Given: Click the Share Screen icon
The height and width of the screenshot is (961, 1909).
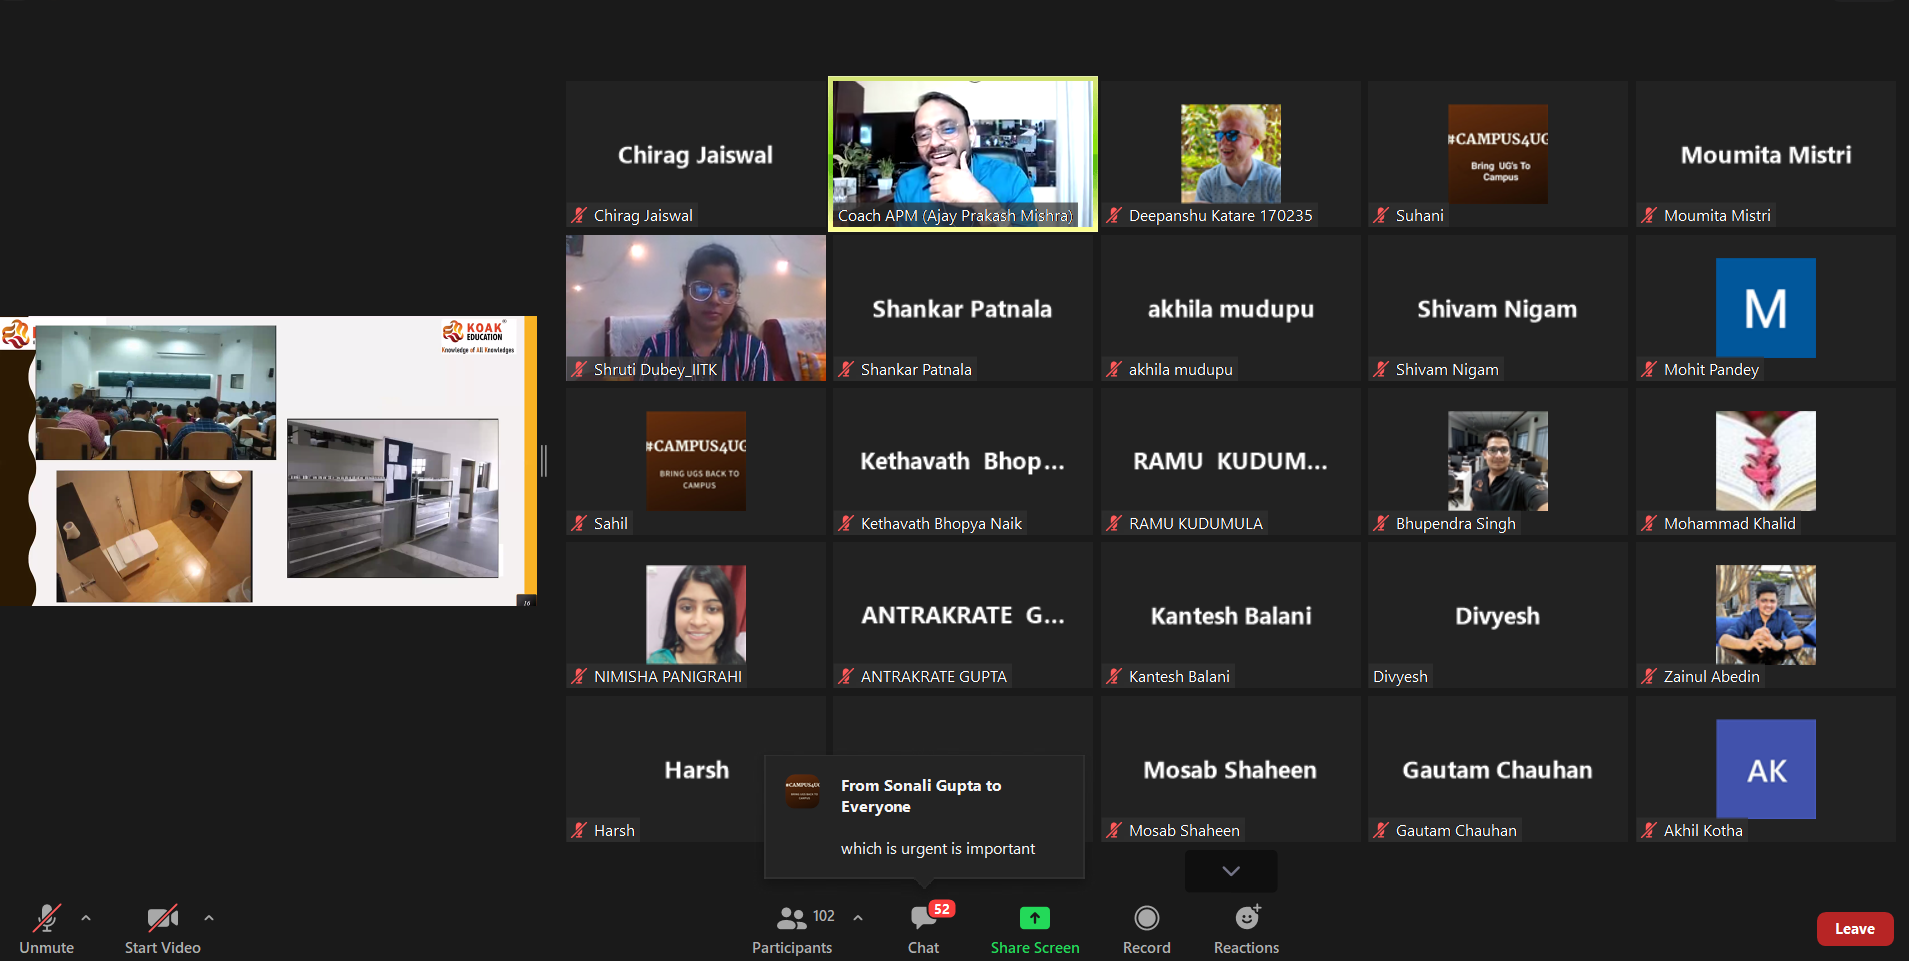Looking at the screenshot, I should tap(1034, 916).
